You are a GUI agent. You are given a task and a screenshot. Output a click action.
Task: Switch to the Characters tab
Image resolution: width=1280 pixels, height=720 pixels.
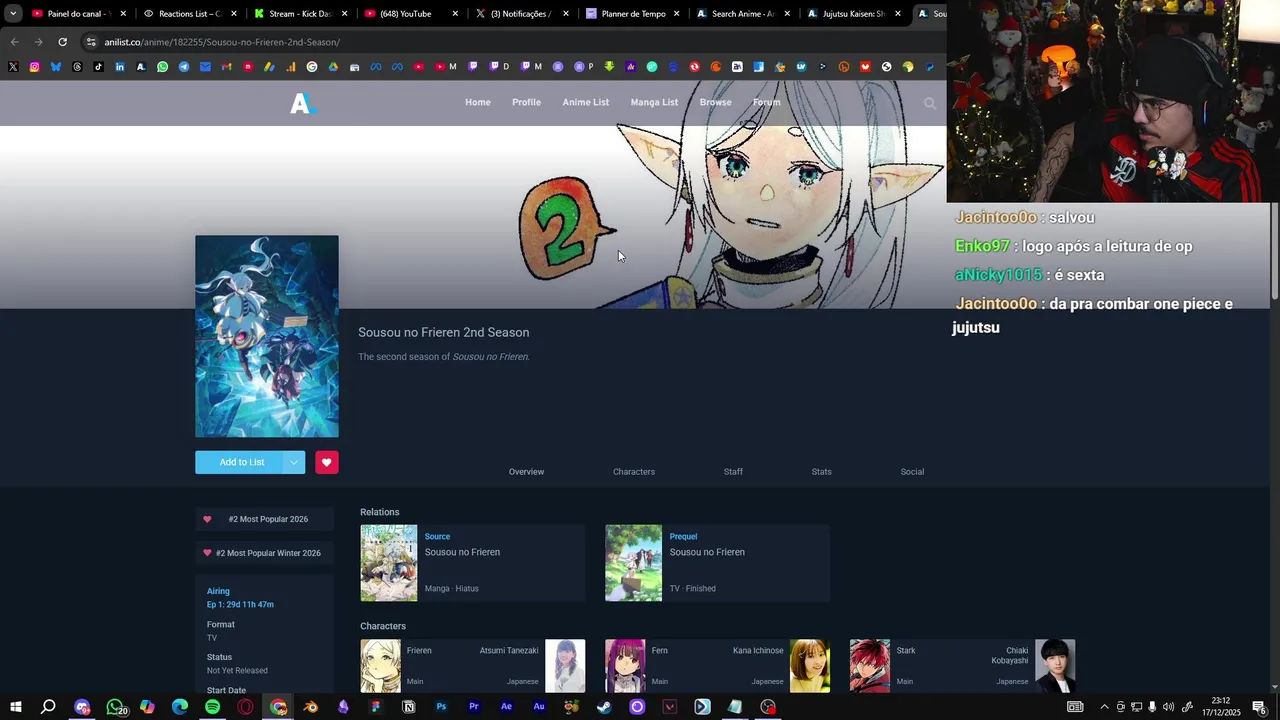pyautogui.click(x=634, y=472)
